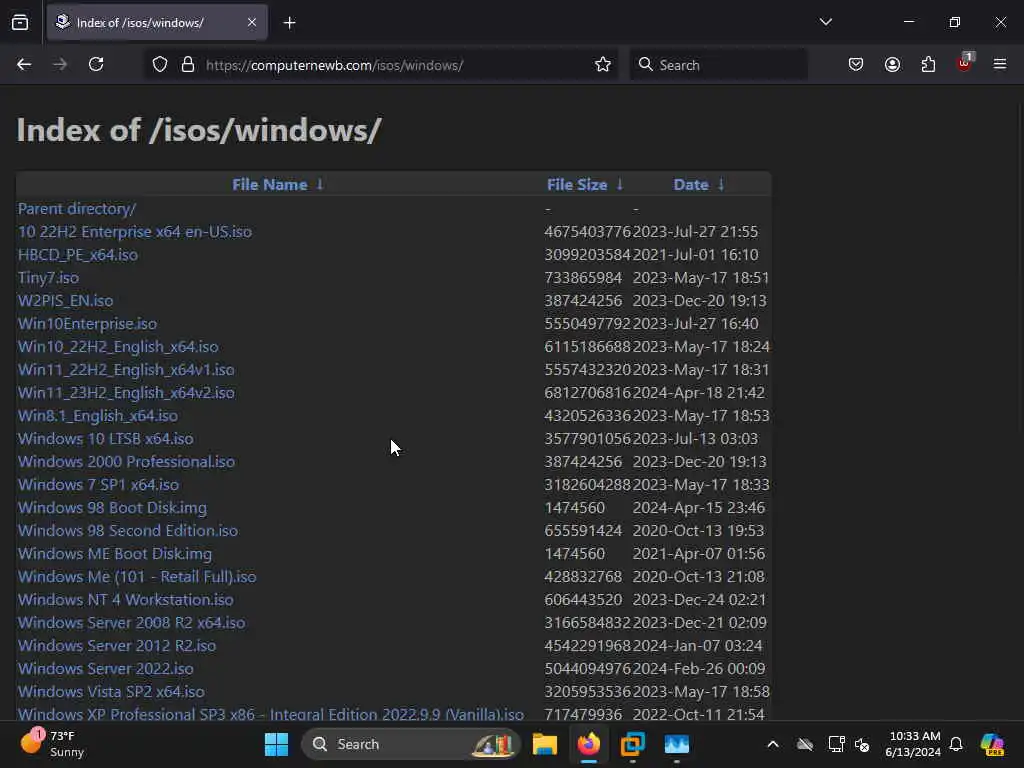
Task: Show hidden system tray icons
Action: coord(773,744)
